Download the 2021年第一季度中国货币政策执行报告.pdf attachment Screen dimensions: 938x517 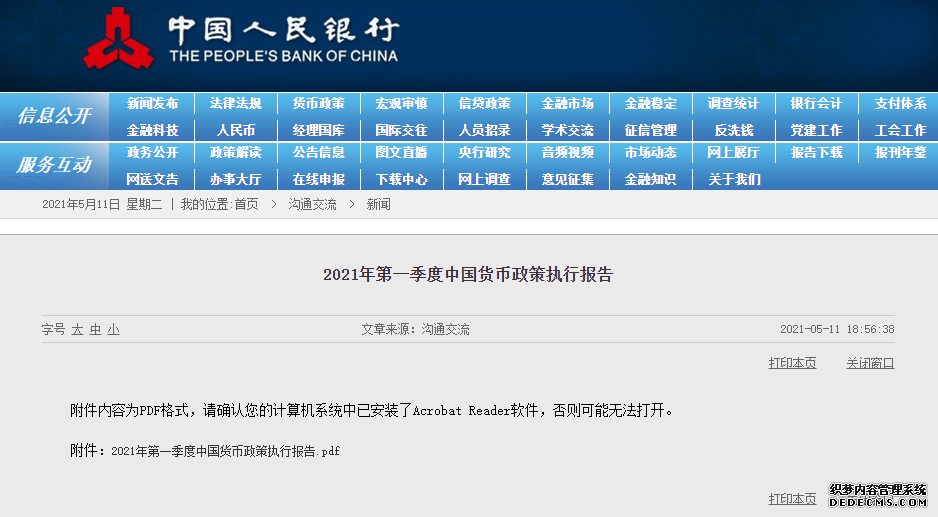(x=226, y=451)
